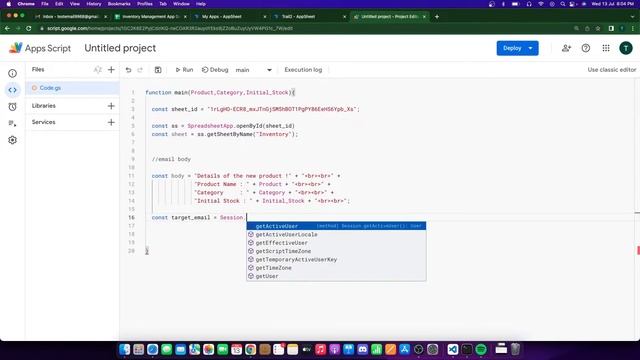Reload the page in Chrome
The image size is (640, 360).
pyautogui.click(x=29, y=29)
